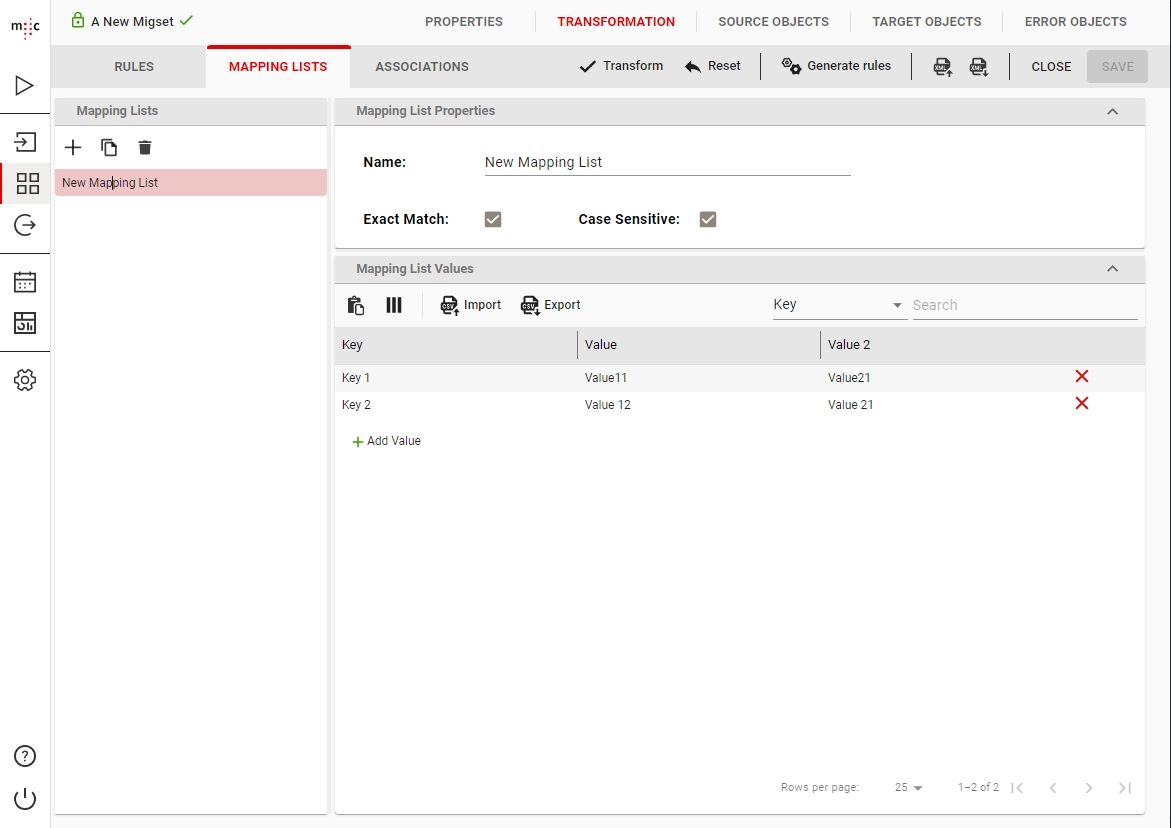Image resolution: width=1171 pixels, height=828 pixels.
Task: Collapse the Mapping List Properties panel
Action: 1112,111
